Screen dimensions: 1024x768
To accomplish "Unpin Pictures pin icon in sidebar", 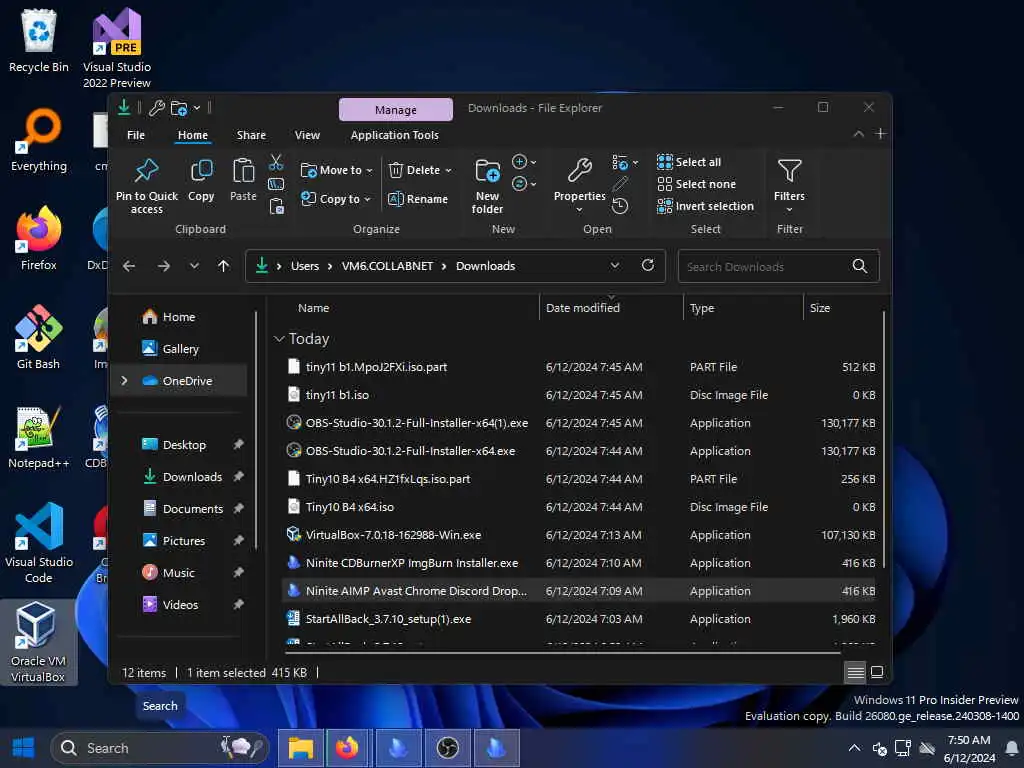I will (238, 540).
